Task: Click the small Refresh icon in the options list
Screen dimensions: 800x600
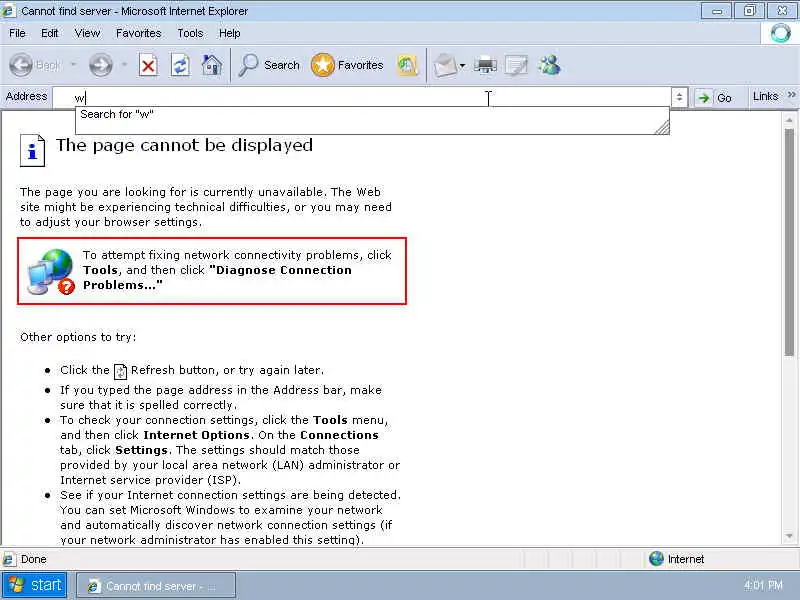Action: click(120, 371)
